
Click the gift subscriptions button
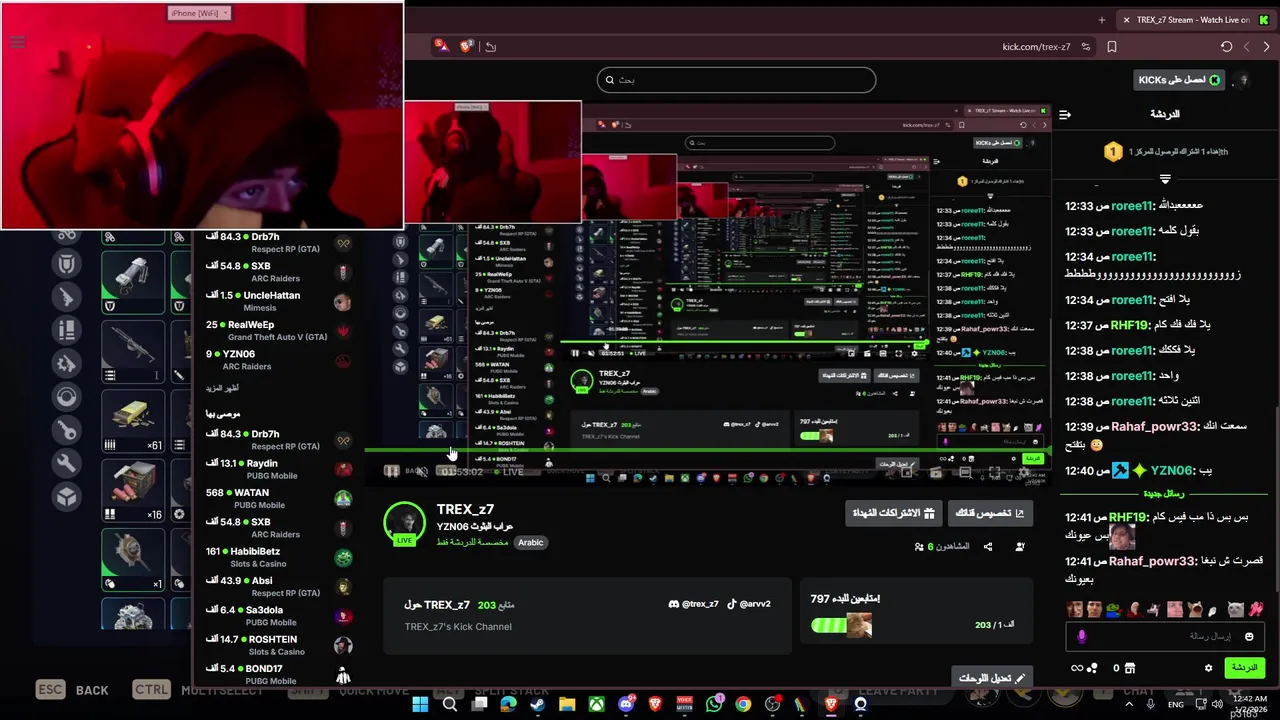pyautogui.click(x=893, y=513)
